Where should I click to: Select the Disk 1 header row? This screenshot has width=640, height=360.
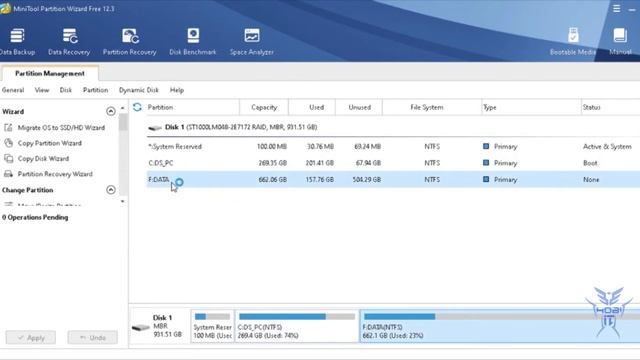click(x=393, y=127)
